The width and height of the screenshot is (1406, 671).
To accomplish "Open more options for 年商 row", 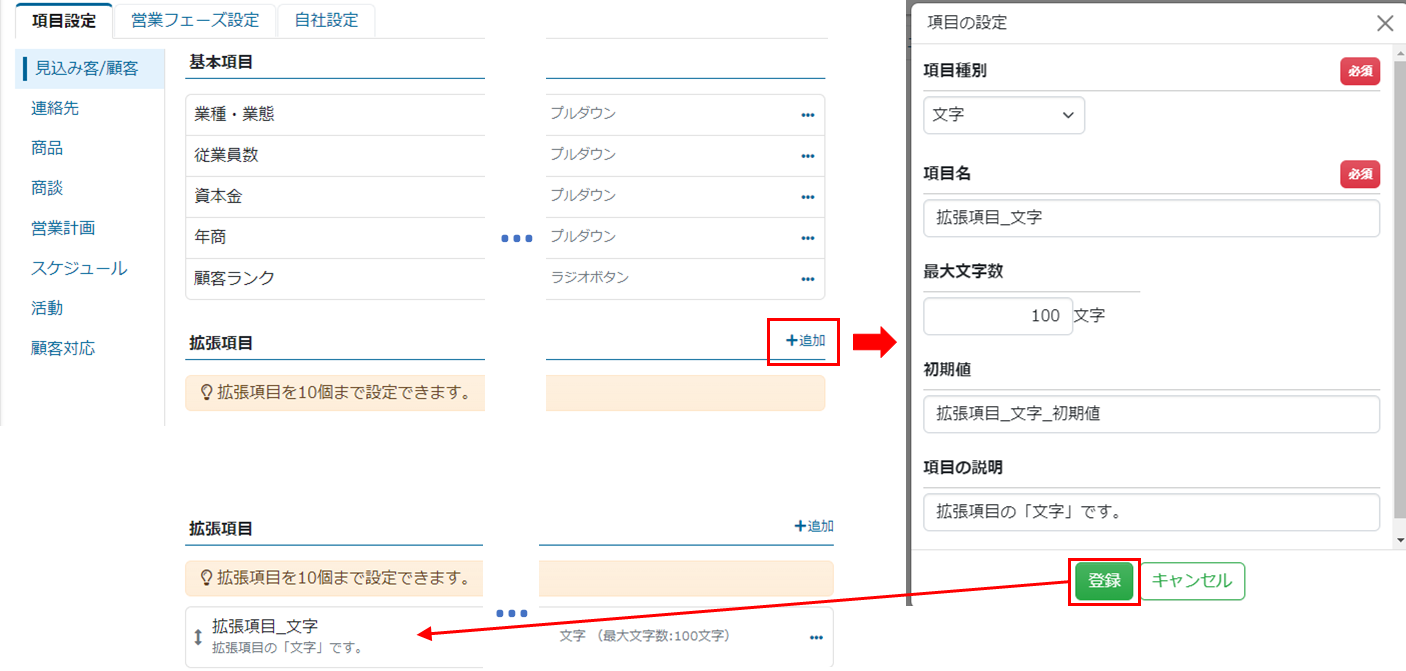I will pyautogui.click(x=808, y=238).
